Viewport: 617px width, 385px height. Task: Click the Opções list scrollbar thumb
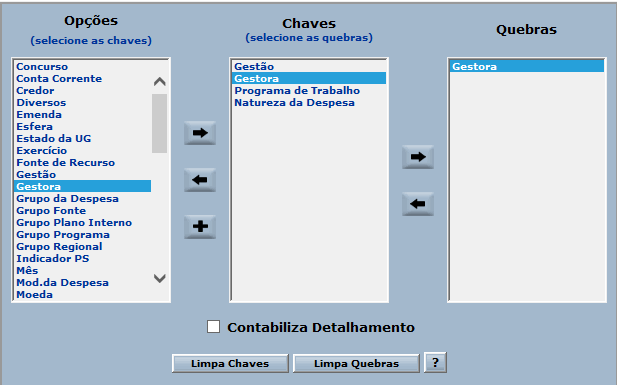159,123
